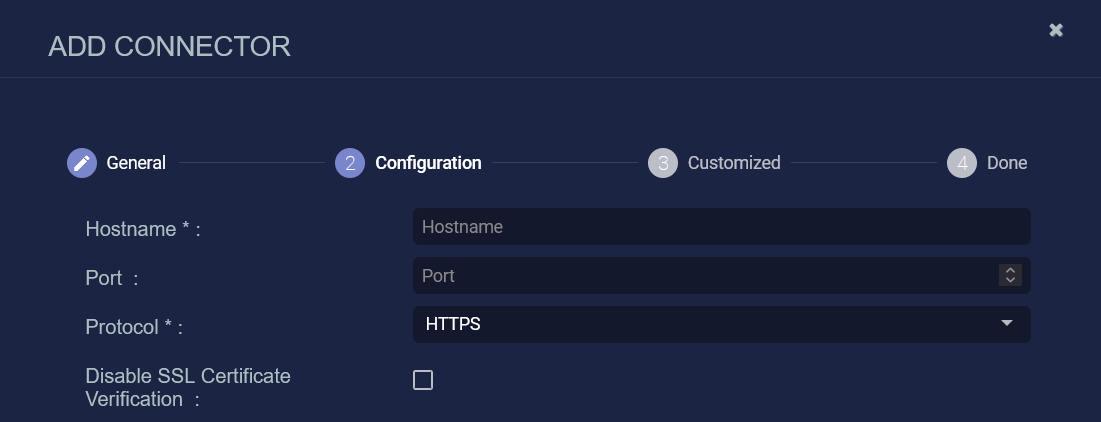Click the pencil icon for General step
This screenshot has height=422, width=1101.
pos(81,163)
